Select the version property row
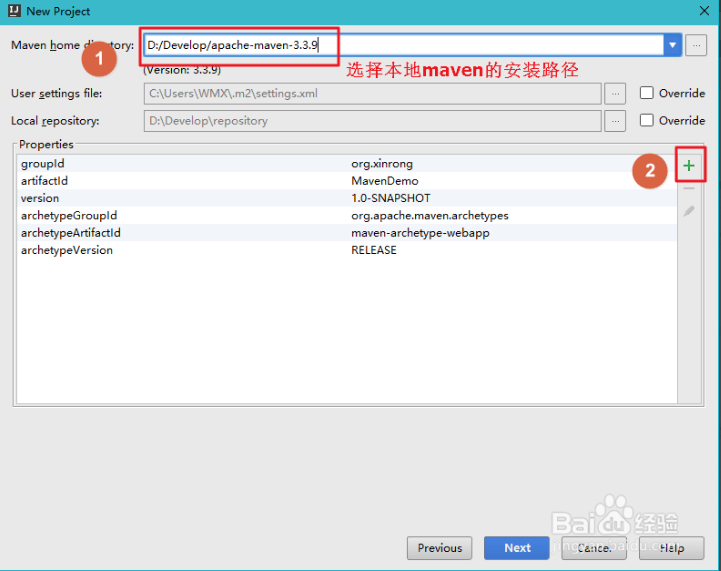Image resolution: width=721 pixels, height=571 pixels. pos(347,198)
